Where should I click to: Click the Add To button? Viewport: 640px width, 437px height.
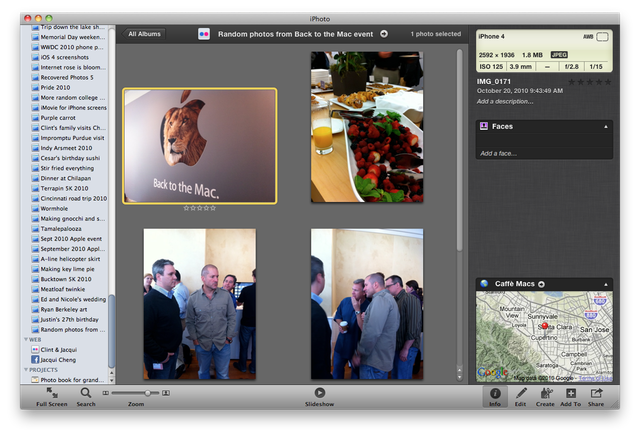(571, 397)
